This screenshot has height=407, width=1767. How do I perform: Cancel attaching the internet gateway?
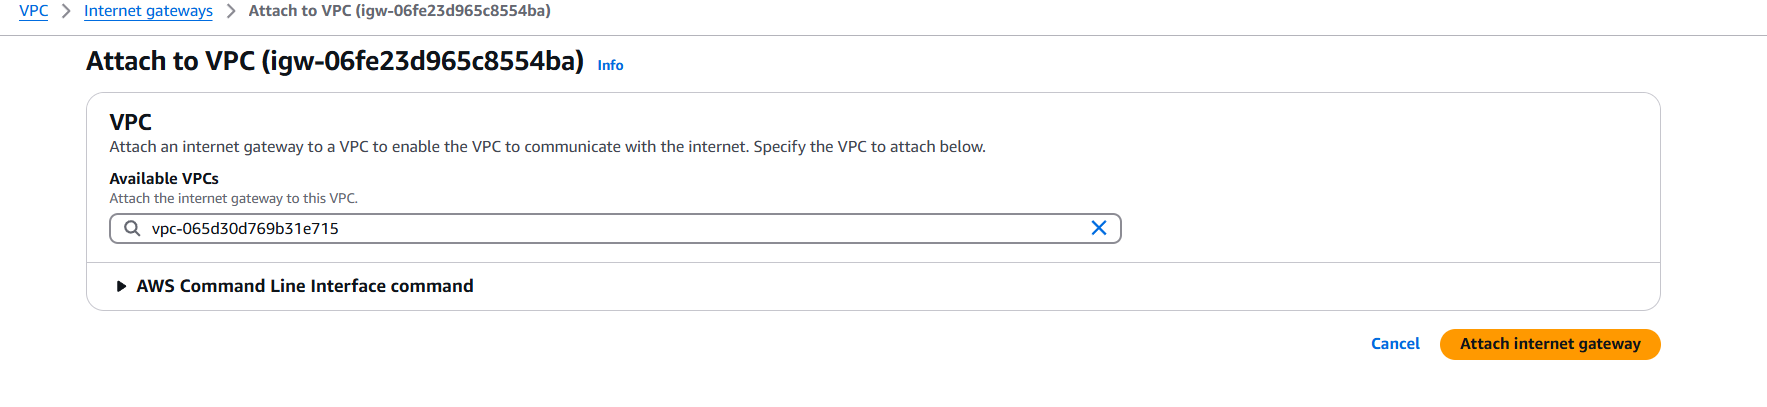(x=1395, y=344)
